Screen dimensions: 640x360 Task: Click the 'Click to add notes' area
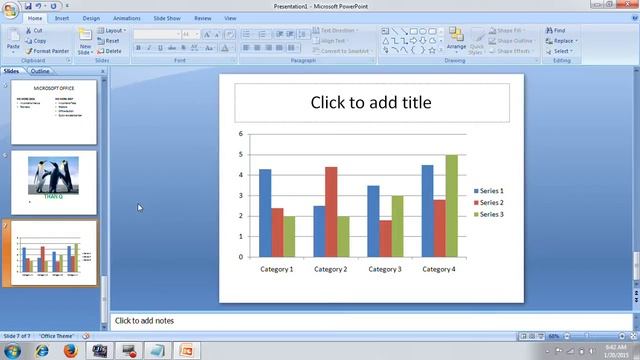(371, 321)
